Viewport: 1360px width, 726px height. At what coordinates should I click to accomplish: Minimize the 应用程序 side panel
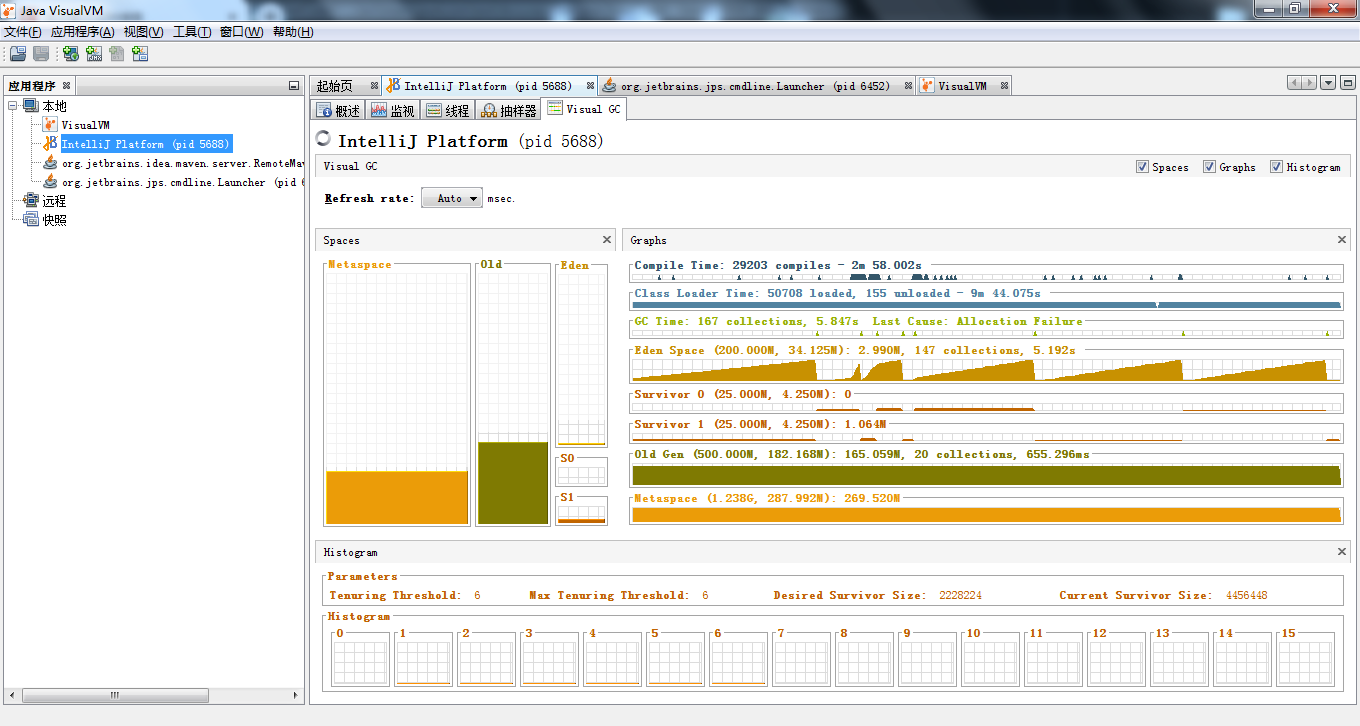(293, 86)
